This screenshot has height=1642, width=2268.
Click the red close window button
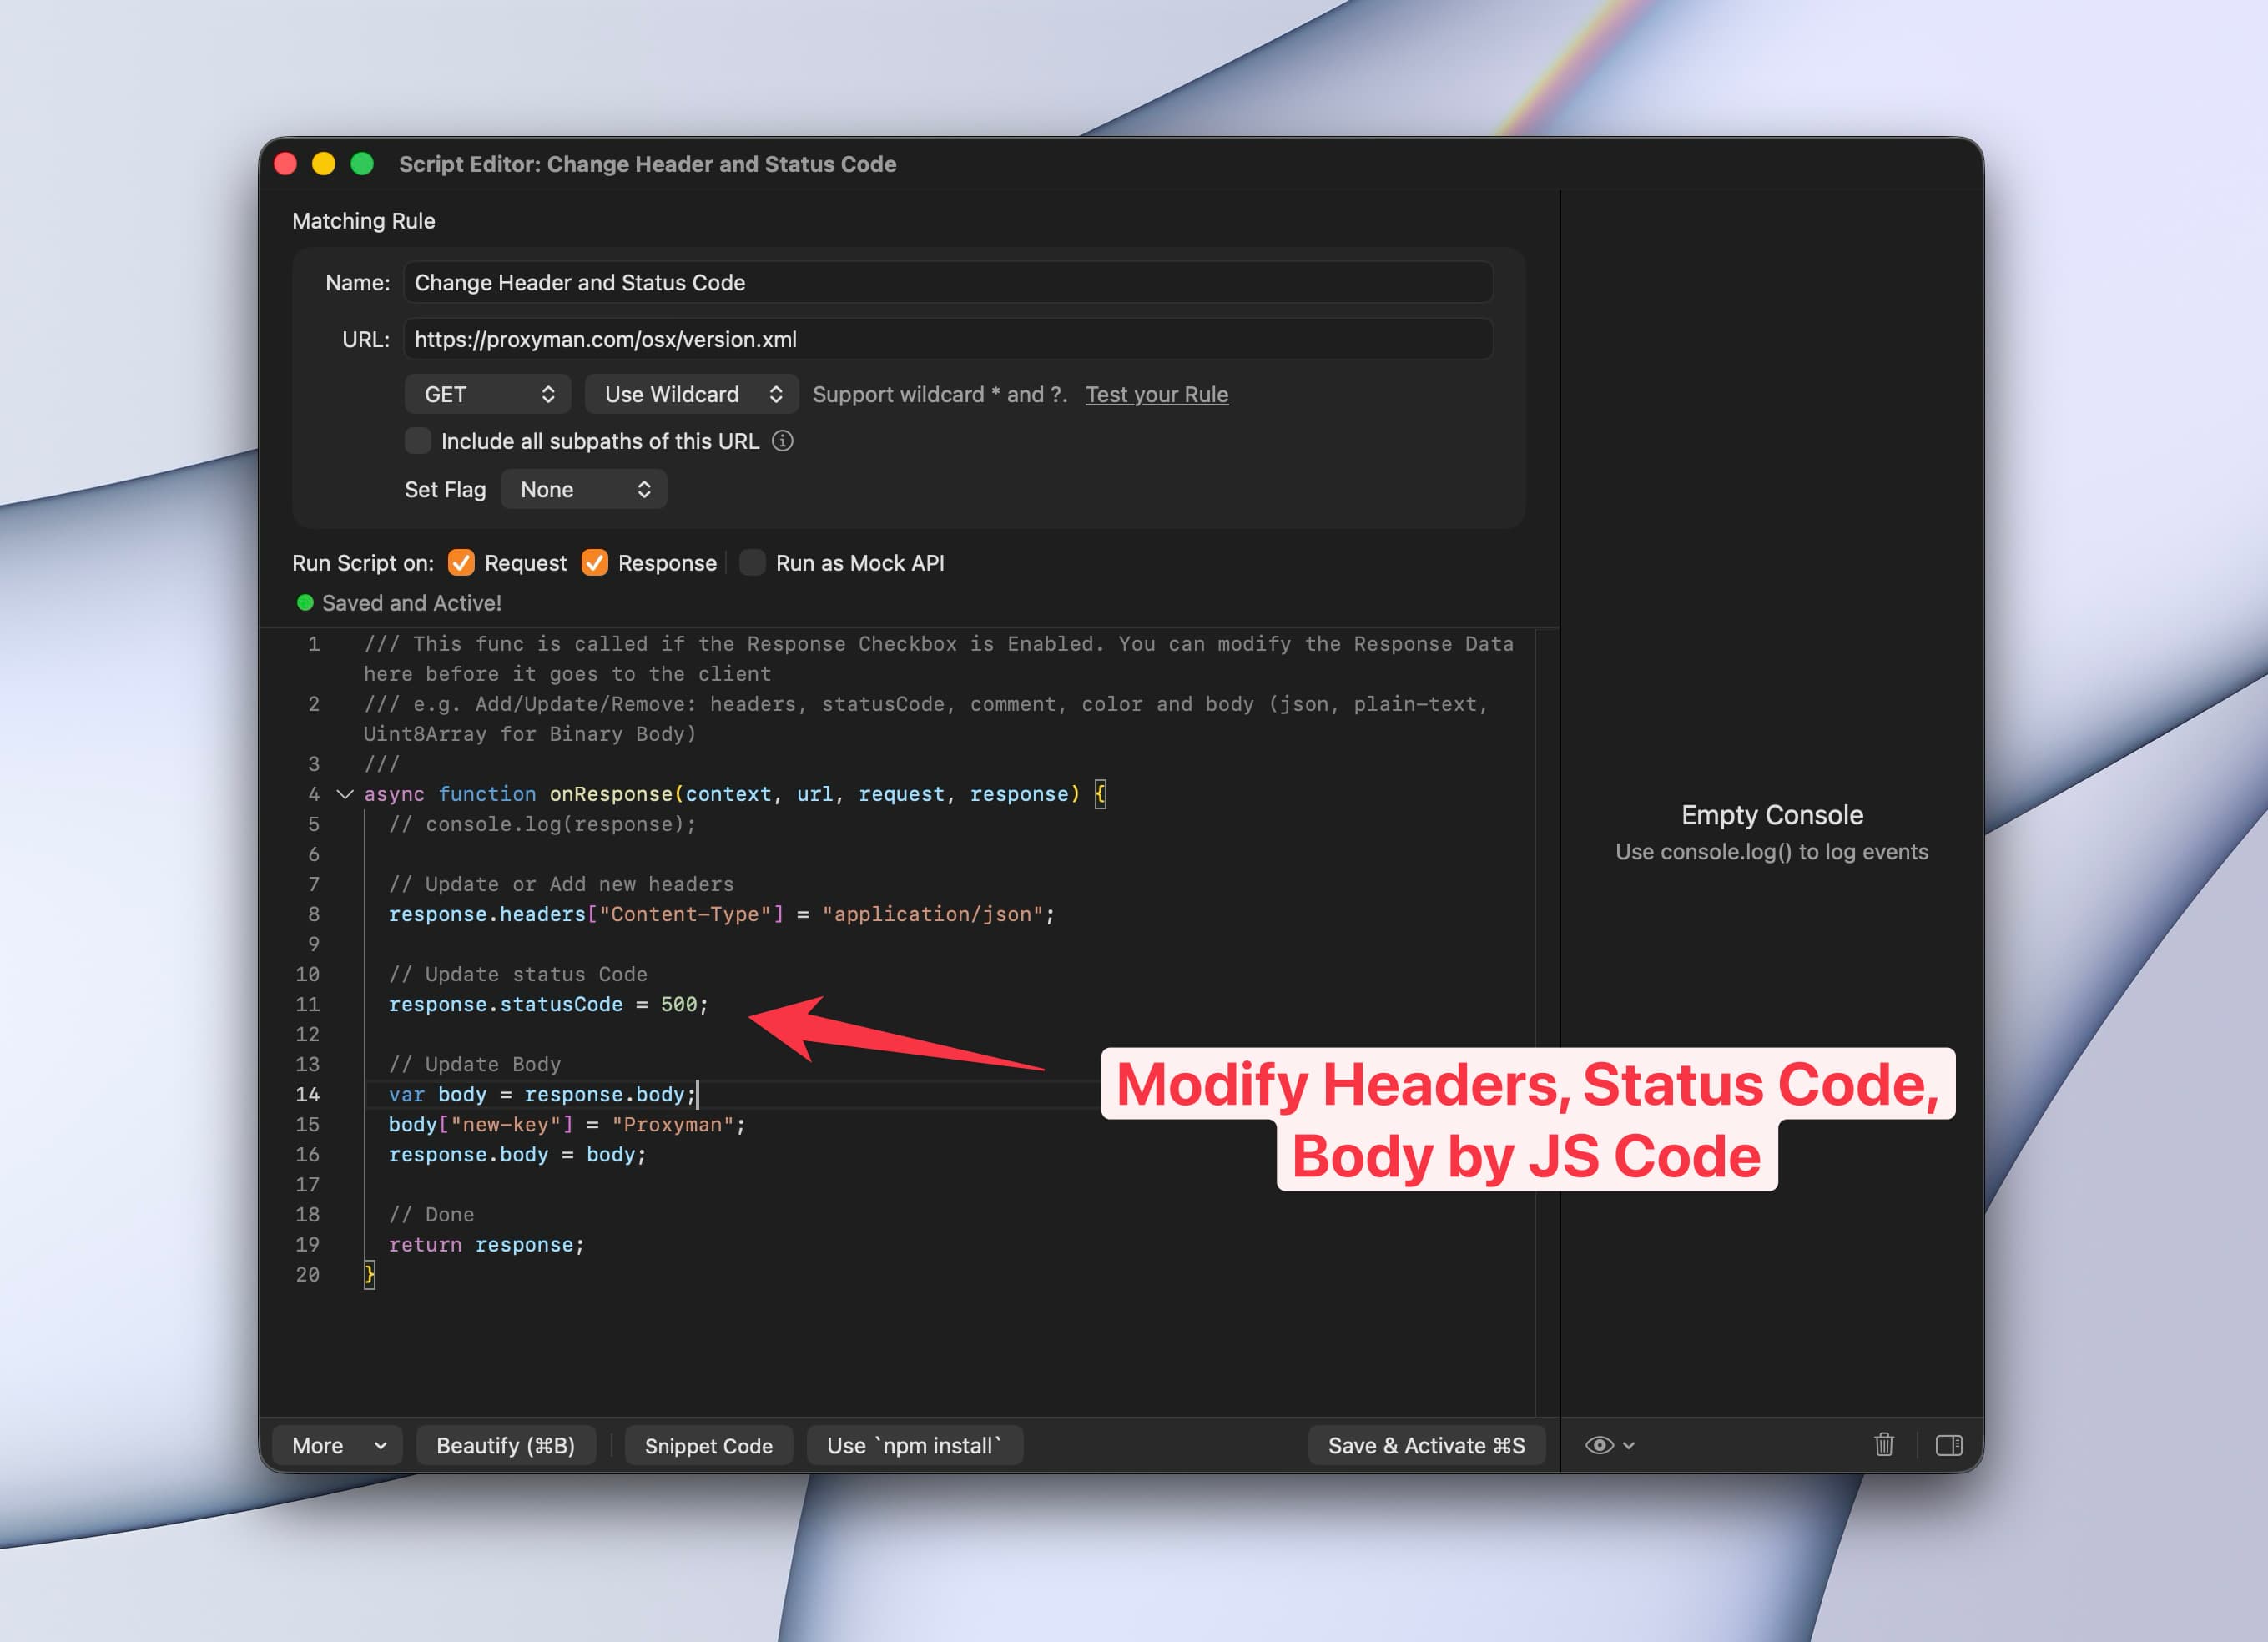point(286,164)
